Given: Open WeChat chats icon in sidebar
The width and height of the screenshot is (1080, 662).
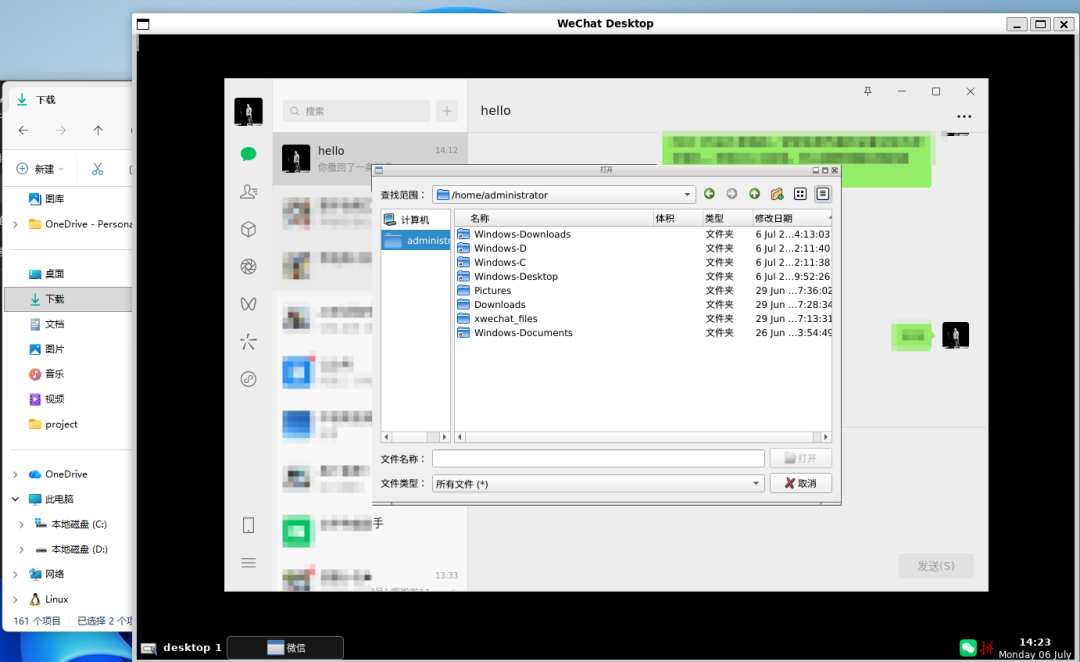Looking at the screenshot, I should pos(249,154).
